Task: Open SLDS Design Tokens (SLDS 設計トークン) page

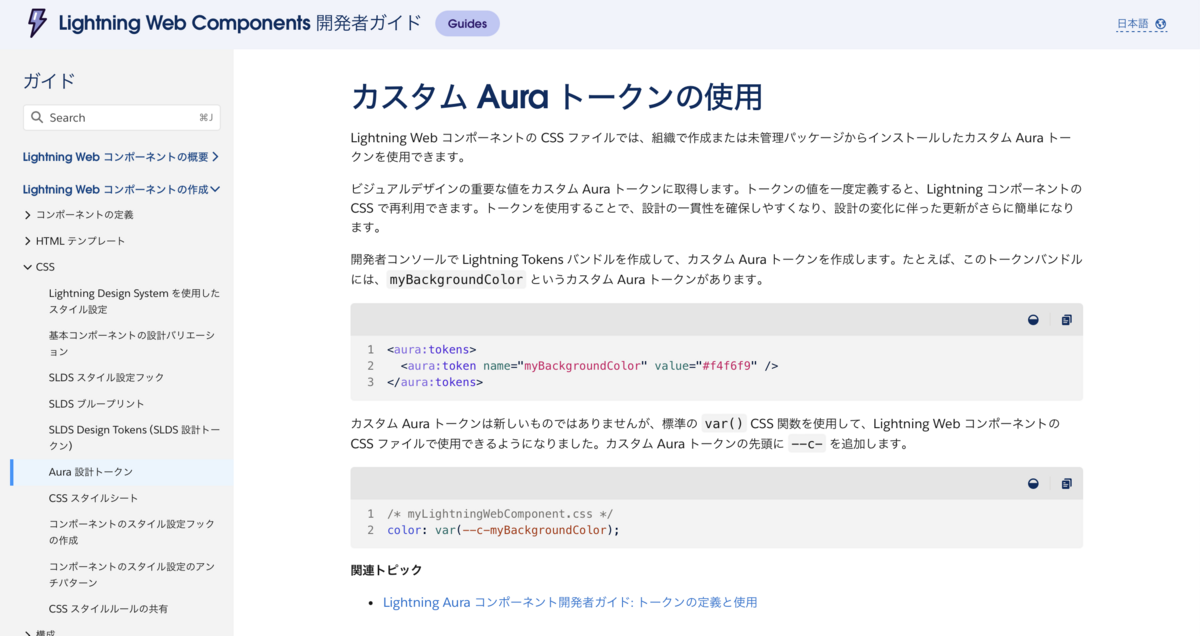Action: tap(134, 438)
